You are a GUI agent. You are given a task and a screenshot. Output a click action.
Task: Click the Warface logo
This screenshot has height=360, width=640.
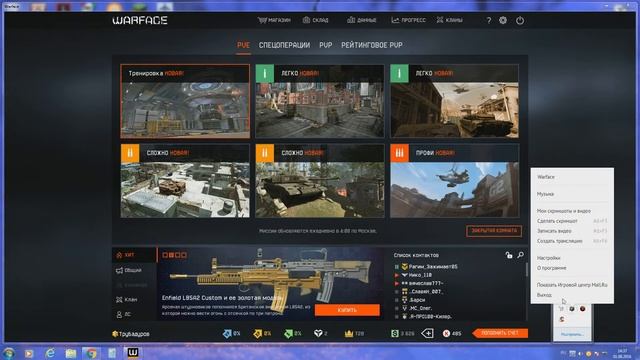140,20
